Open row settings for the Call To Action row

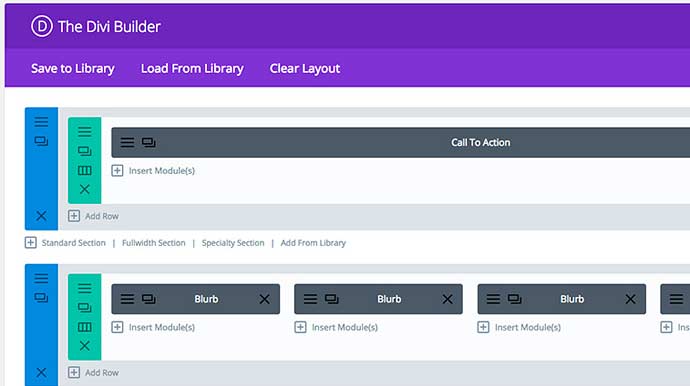click(84, 132)
